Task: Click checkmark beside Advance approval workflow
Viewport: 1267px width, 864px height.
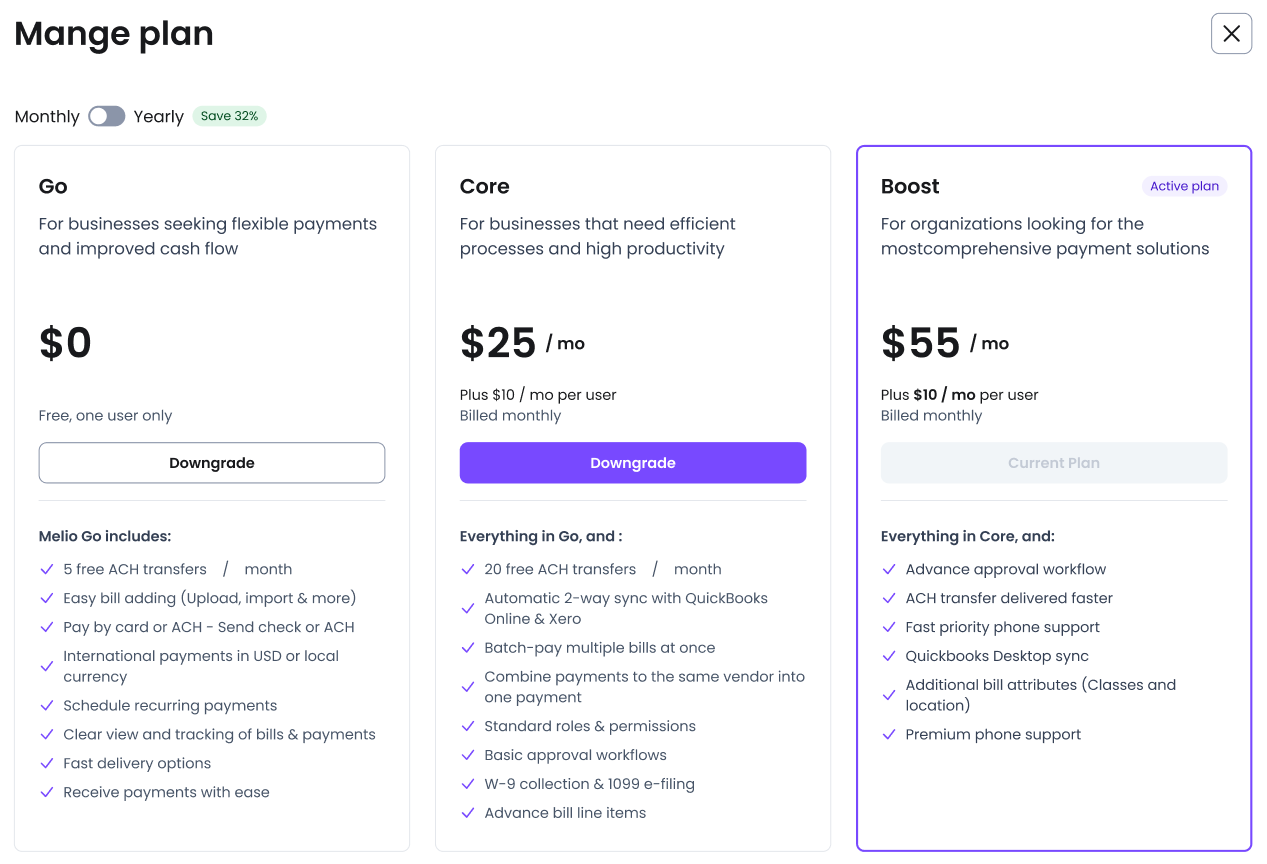Action: [888, 569]
